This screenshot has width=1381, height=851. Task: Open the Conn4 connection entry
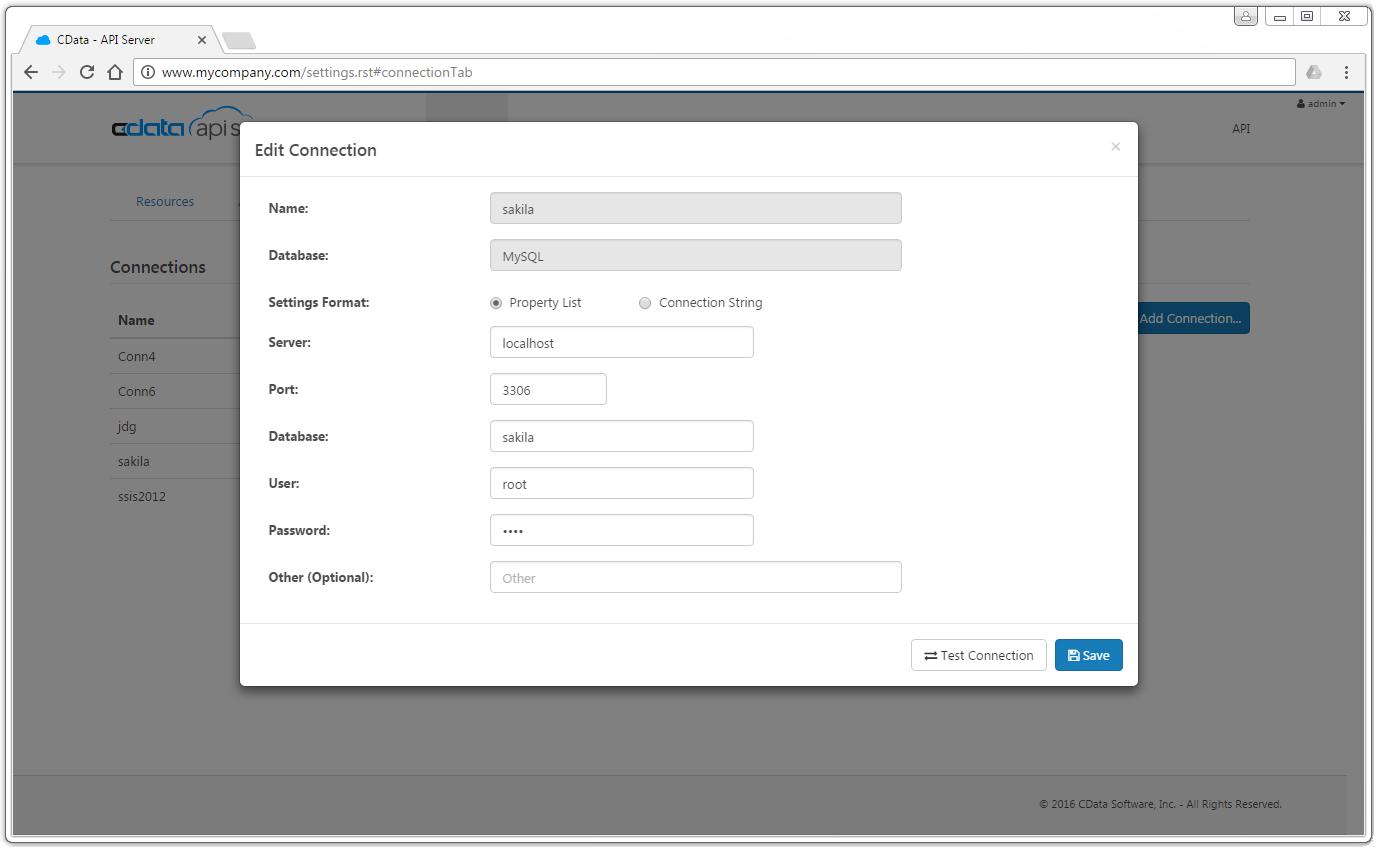coord(136,356)
